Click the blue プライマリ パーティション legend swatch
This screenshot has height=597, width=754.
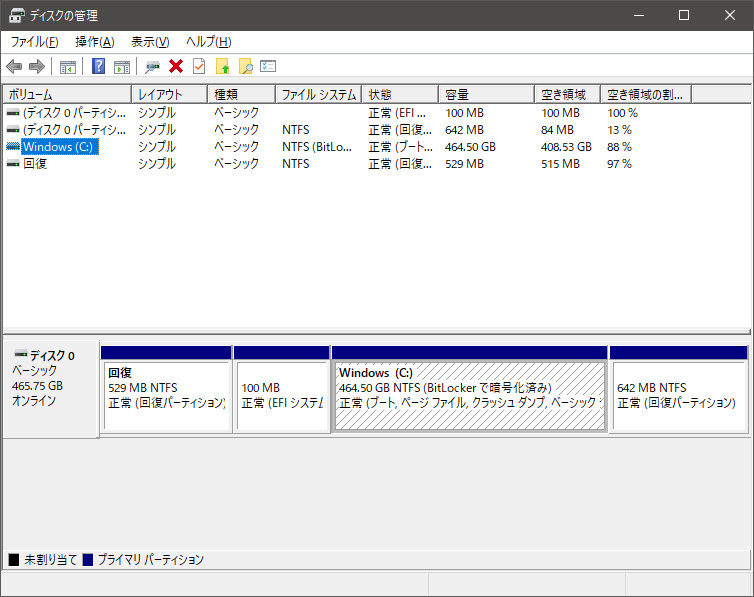(x=88, y=560)
